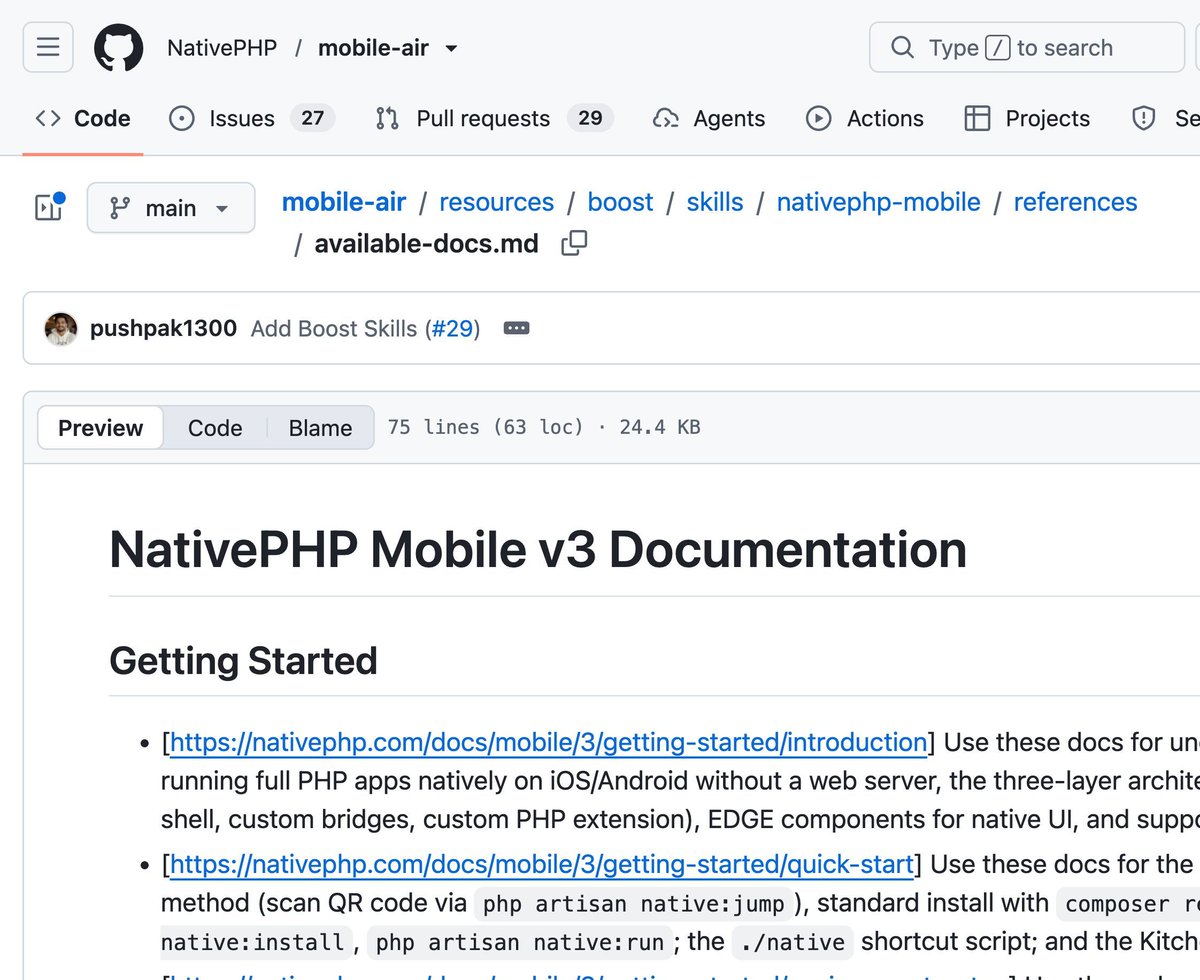The image size is (1200, 980).
Task: Select the Code tab
Action: (83, 118)
